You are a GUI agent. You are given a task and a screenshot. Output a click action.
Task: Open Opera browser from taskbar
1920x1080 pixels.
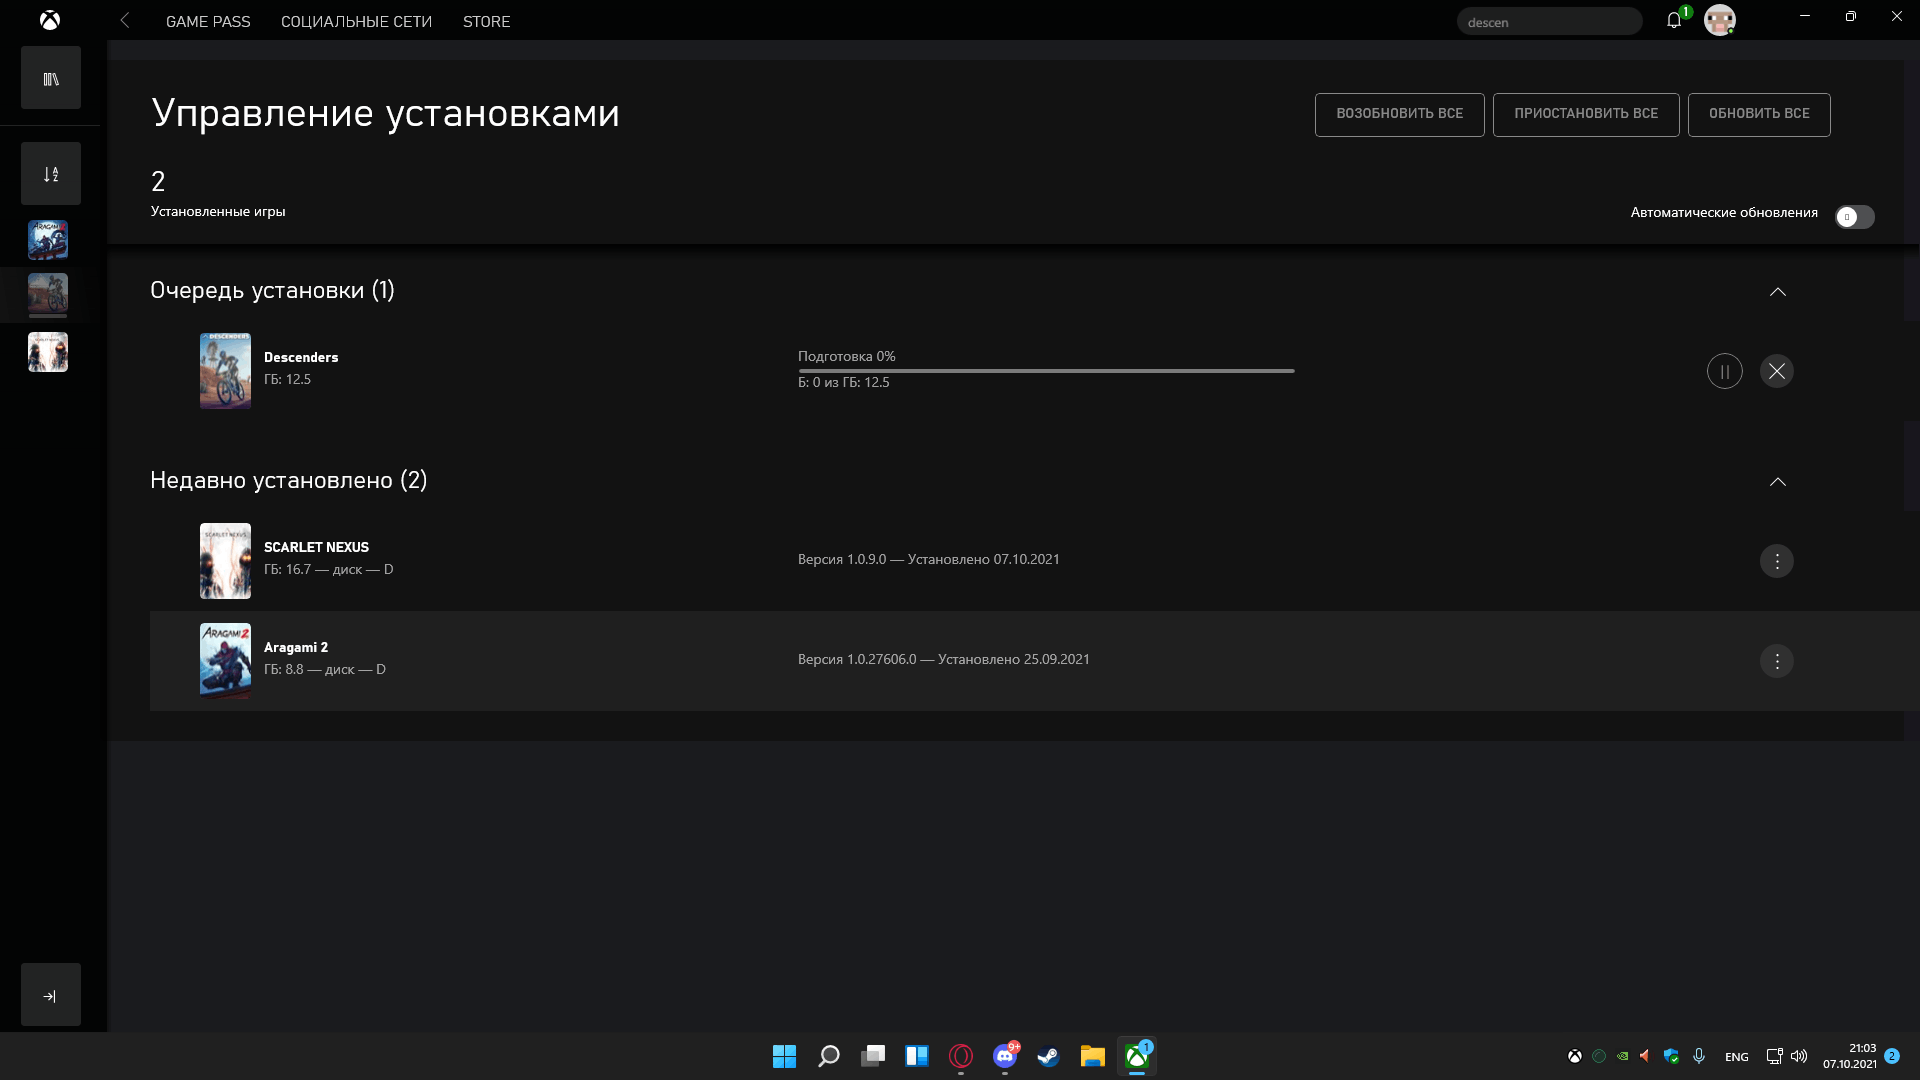click(x=961, y=1056)
